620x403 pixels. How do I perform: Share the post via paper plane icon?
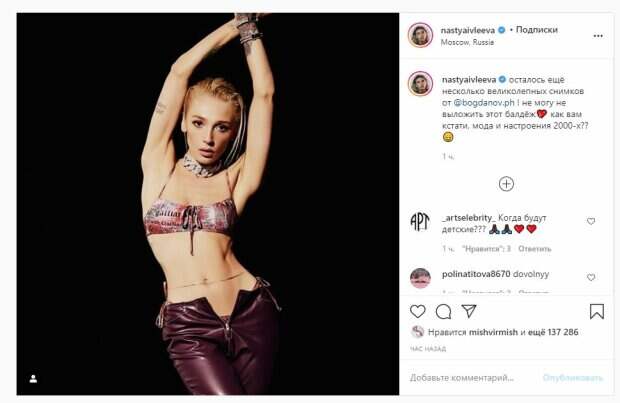coord(468,311)
